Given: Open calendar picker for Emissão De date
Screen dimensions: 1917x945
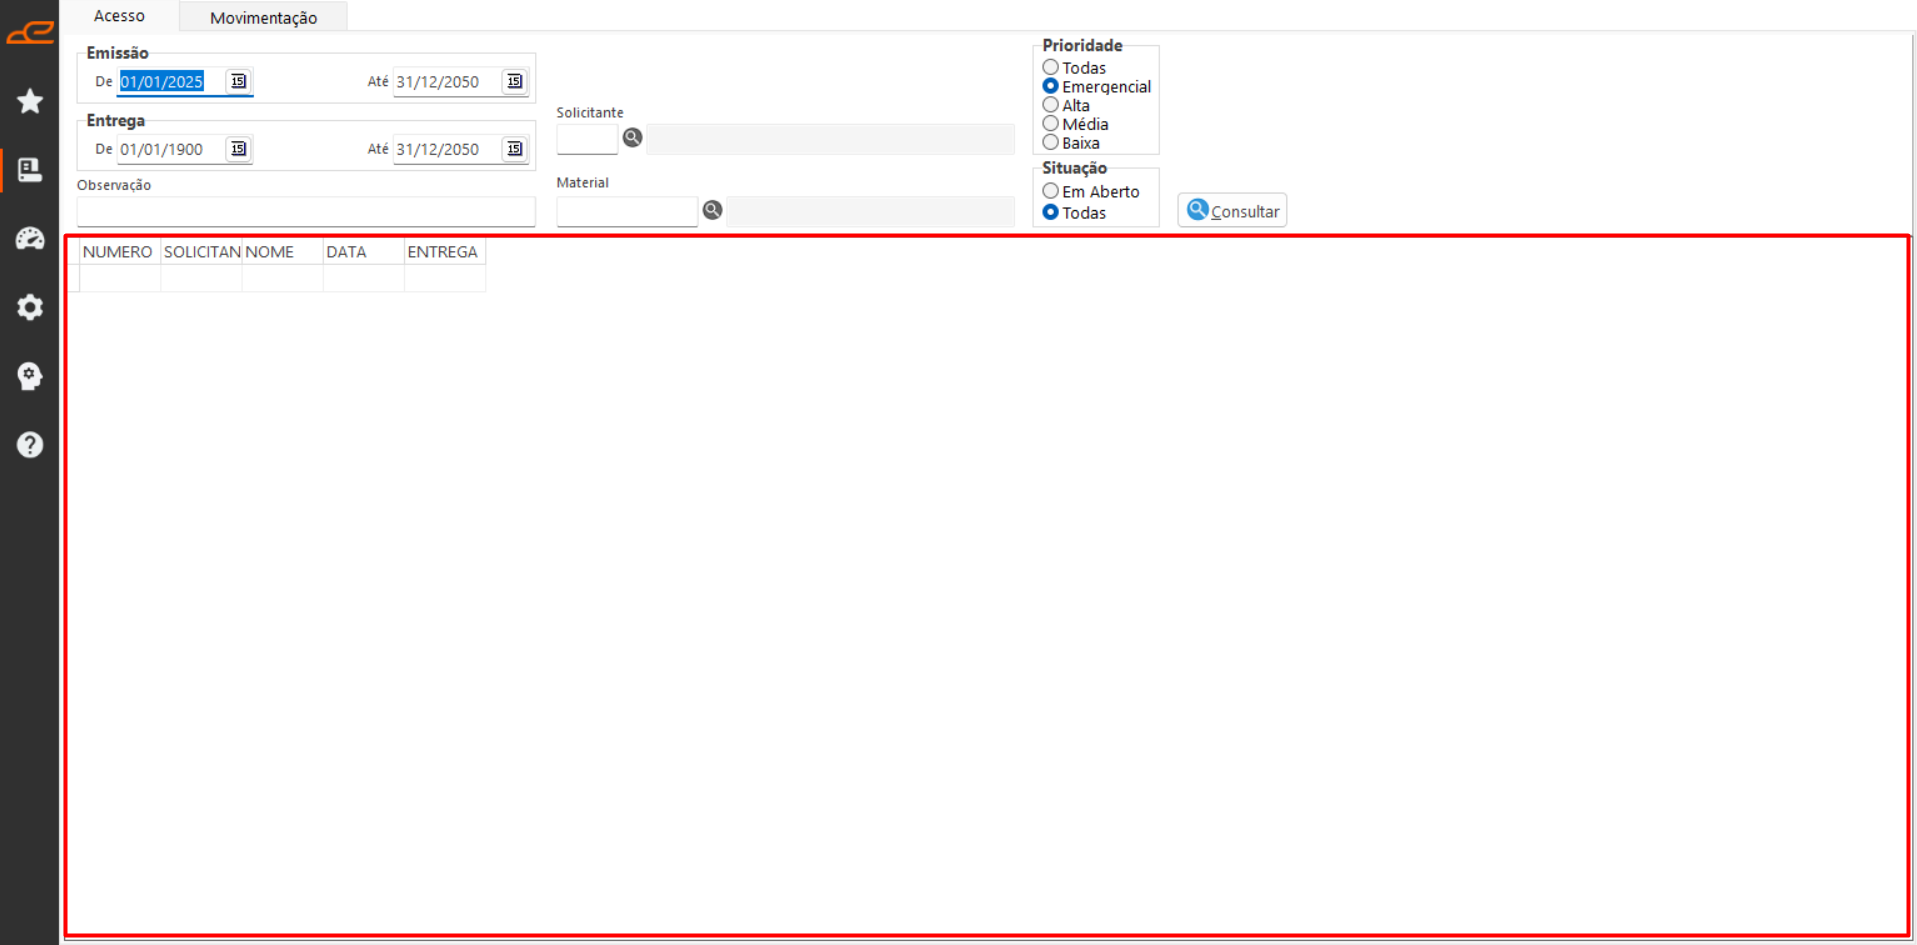Looking at the screenshot, I should click(238, 81).
